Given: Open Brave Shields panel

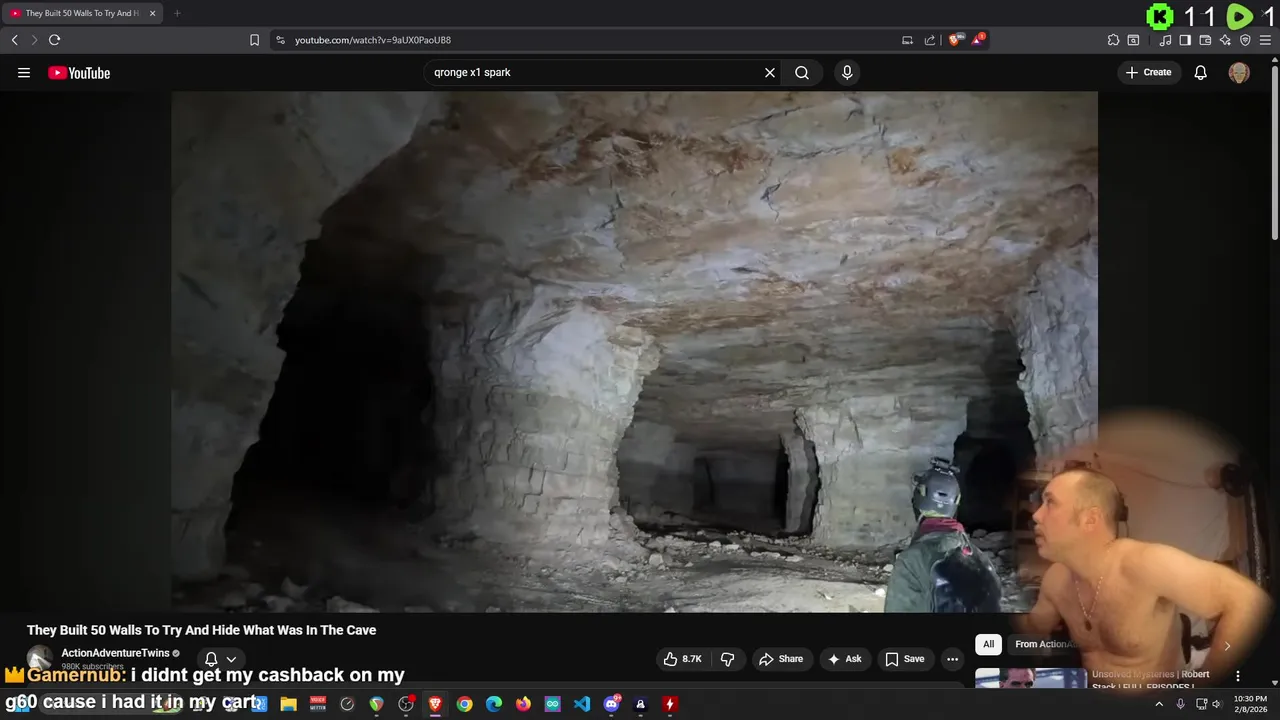Looking at the screenshot, I should [x=956, y=40].
